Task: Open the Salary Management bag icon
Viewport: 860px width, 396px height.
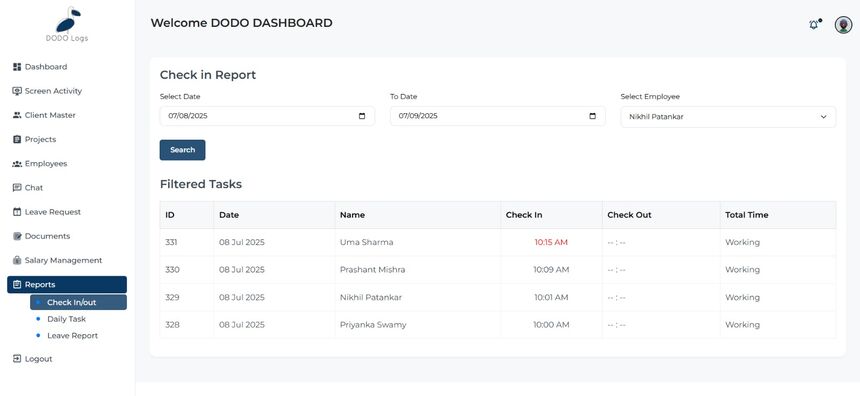Action: click(16, 261)
